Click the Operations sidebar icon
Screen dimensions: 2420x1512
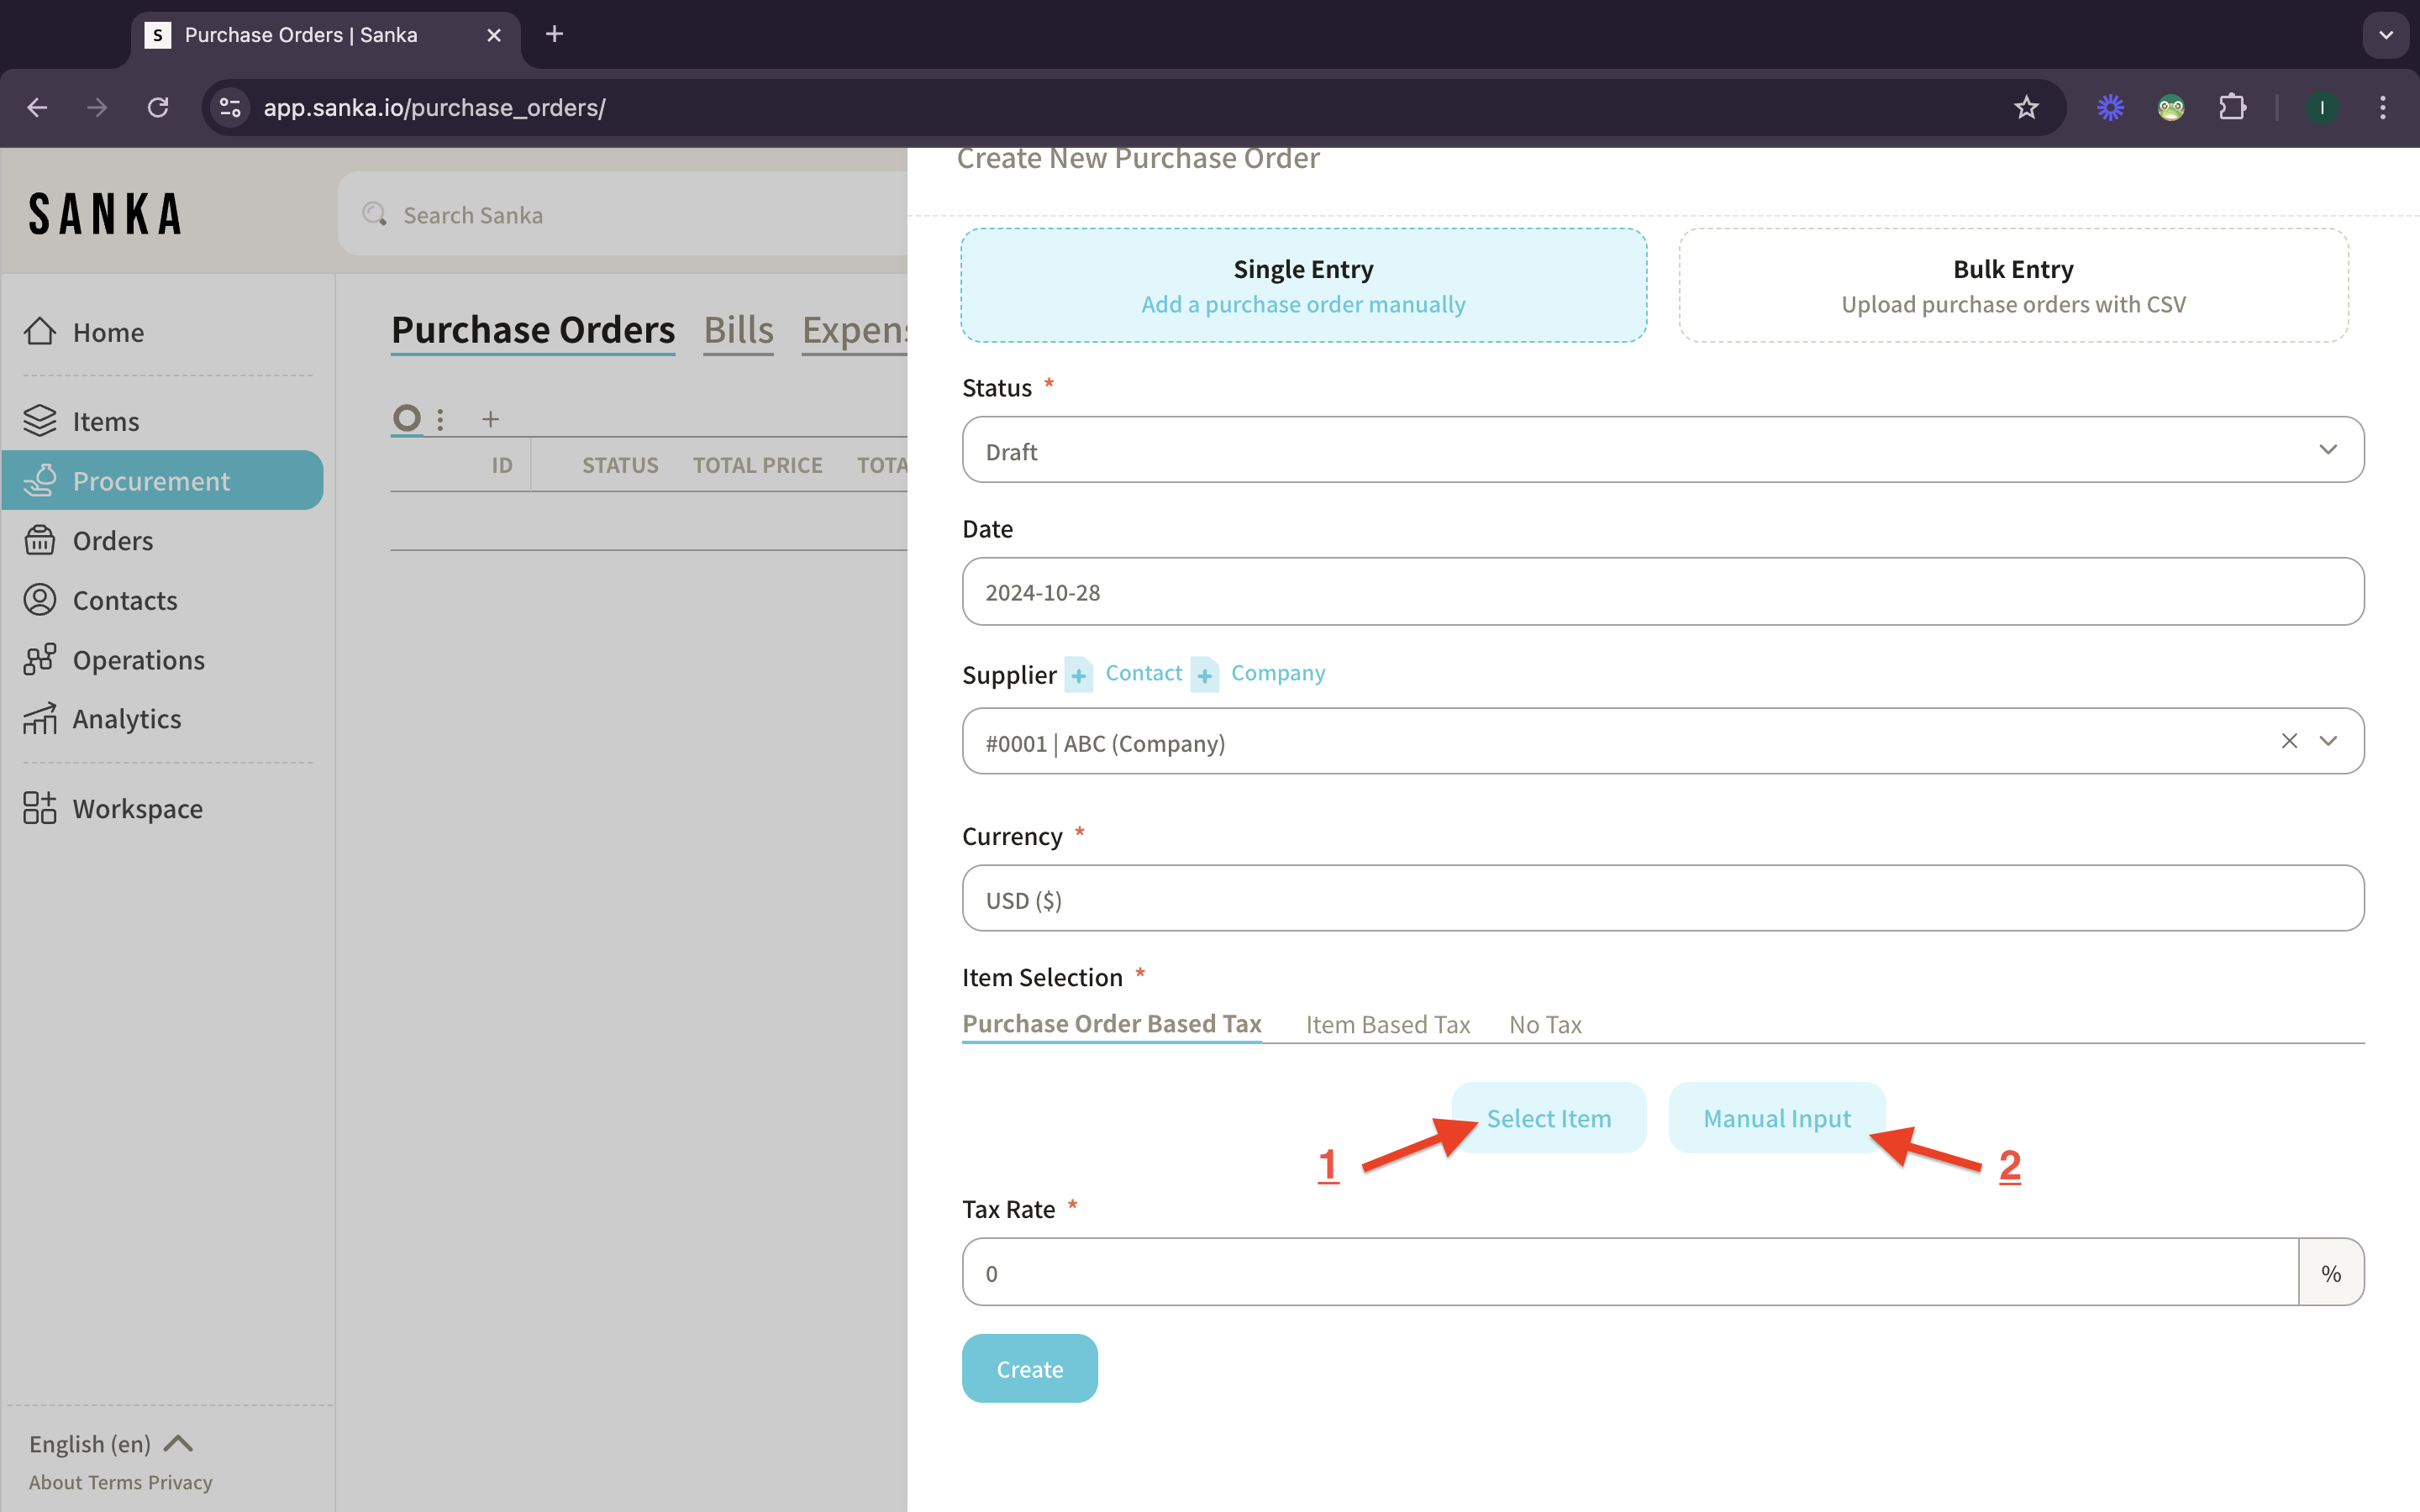[x=40, y=660]
